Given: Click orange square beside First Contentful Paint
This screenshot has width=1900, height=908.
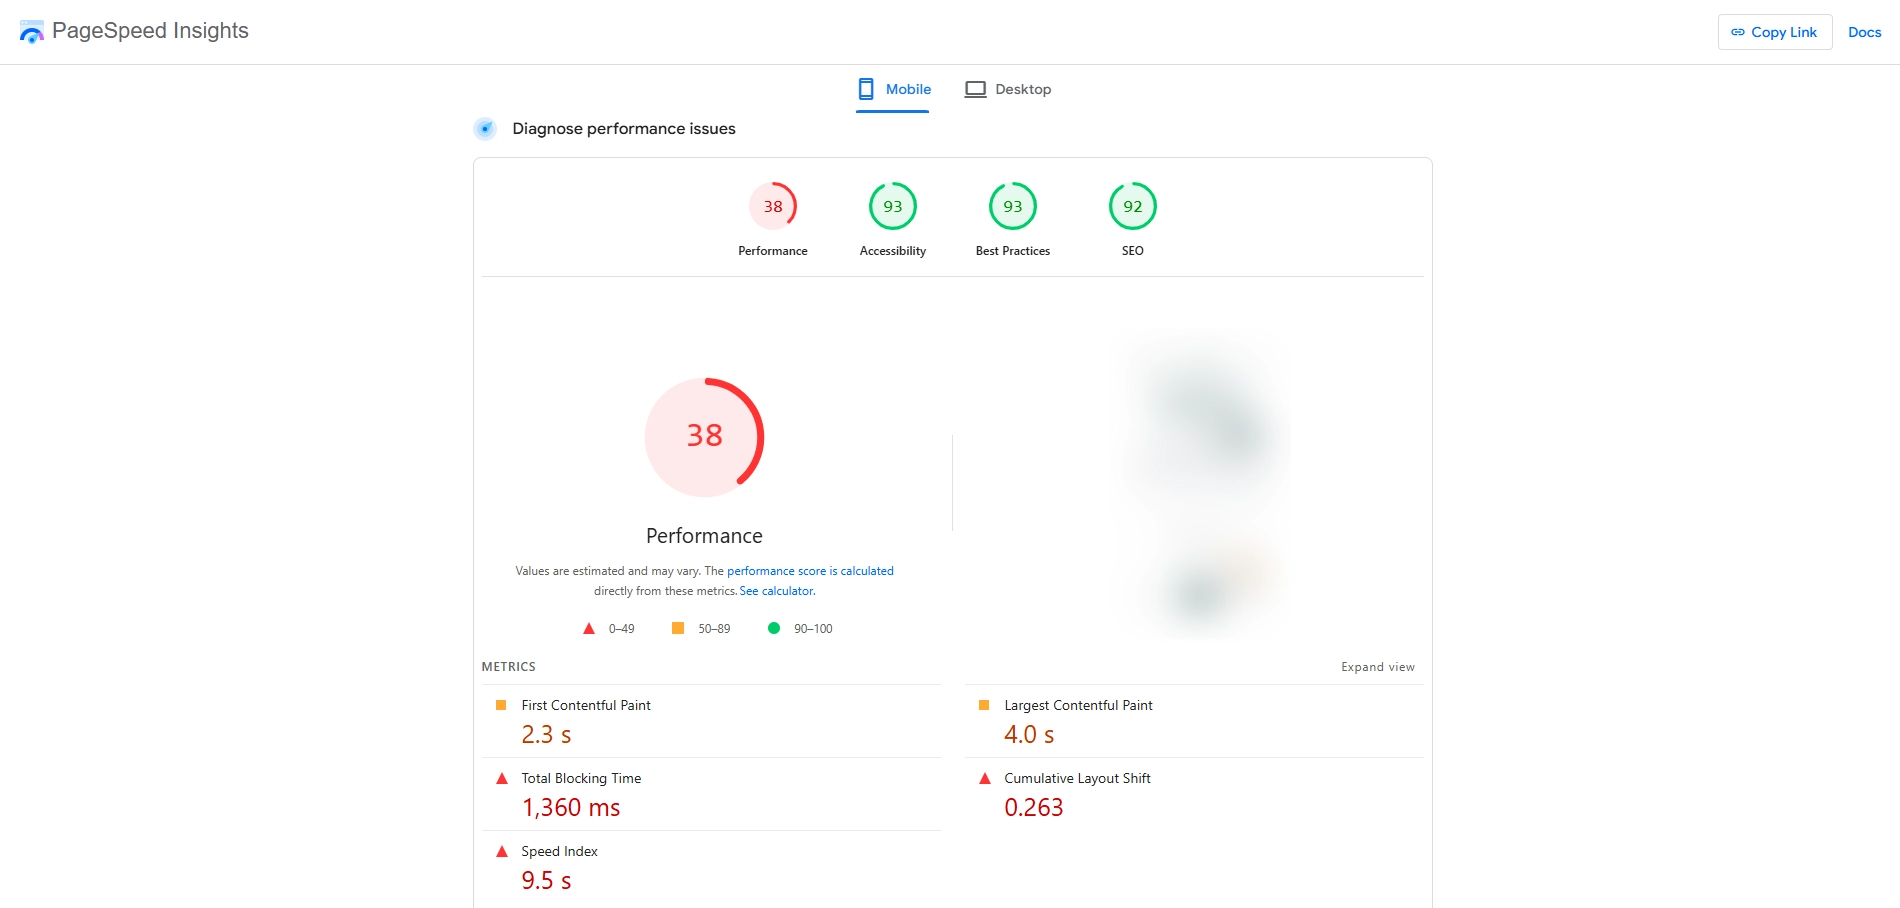Looking at the screenshot, I should (x=501, y=705).
